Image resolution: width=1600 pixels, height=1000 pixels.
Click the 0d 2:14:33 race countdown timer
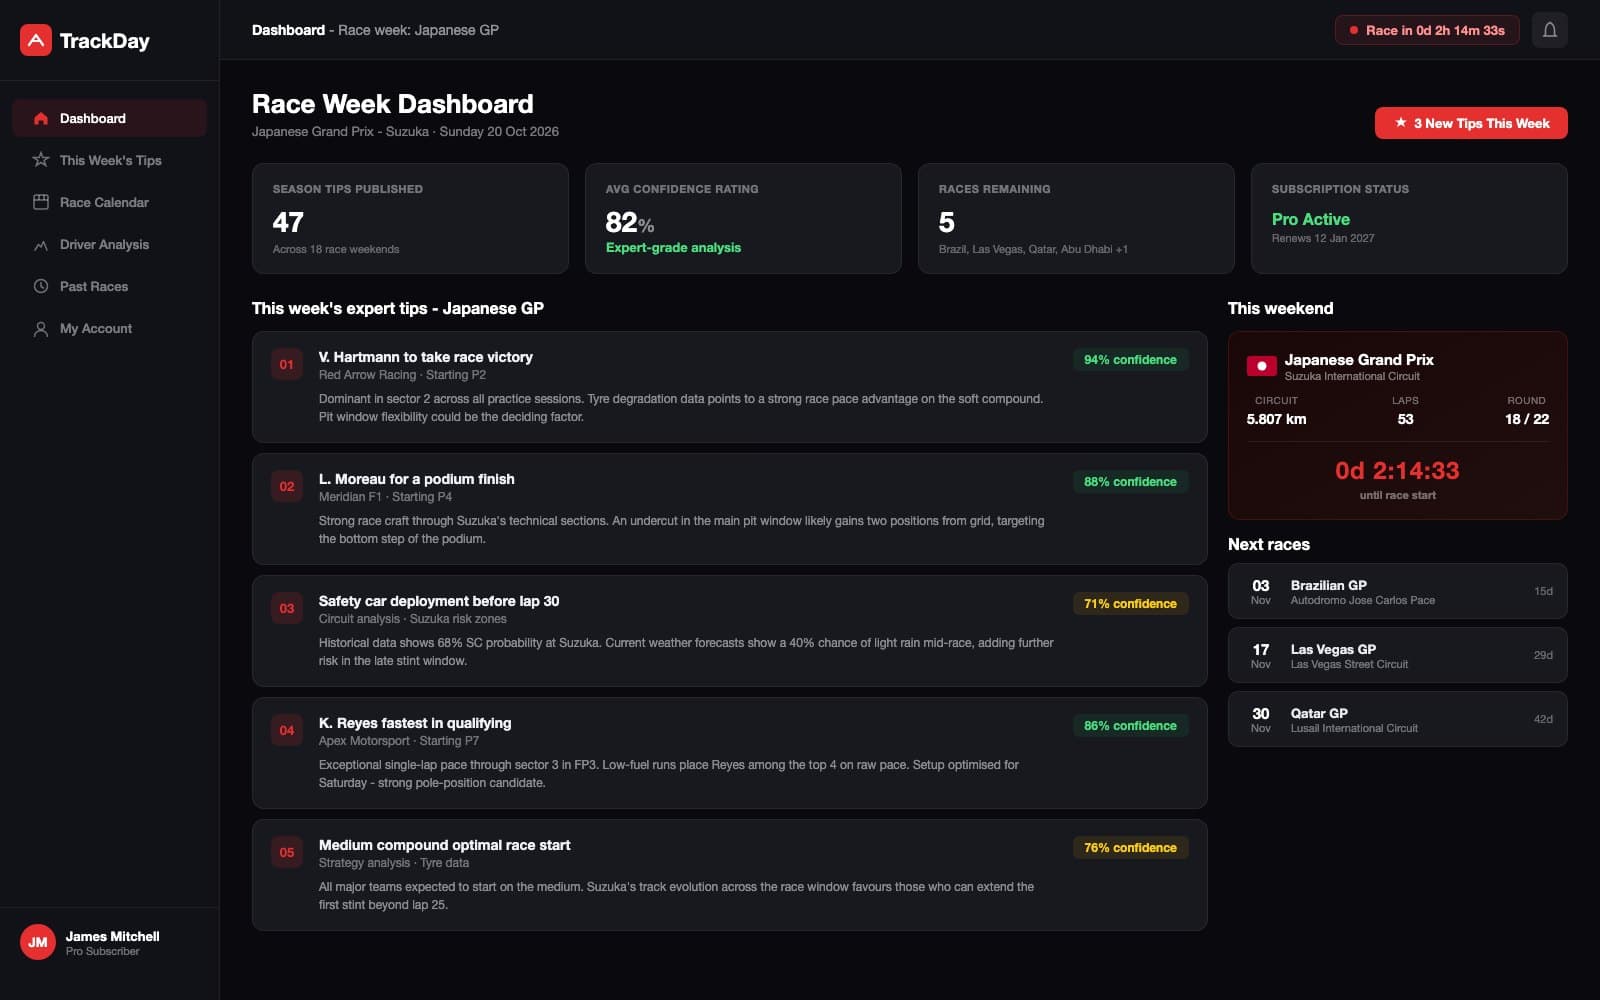pyautogui.click(x=1397, y=470)
